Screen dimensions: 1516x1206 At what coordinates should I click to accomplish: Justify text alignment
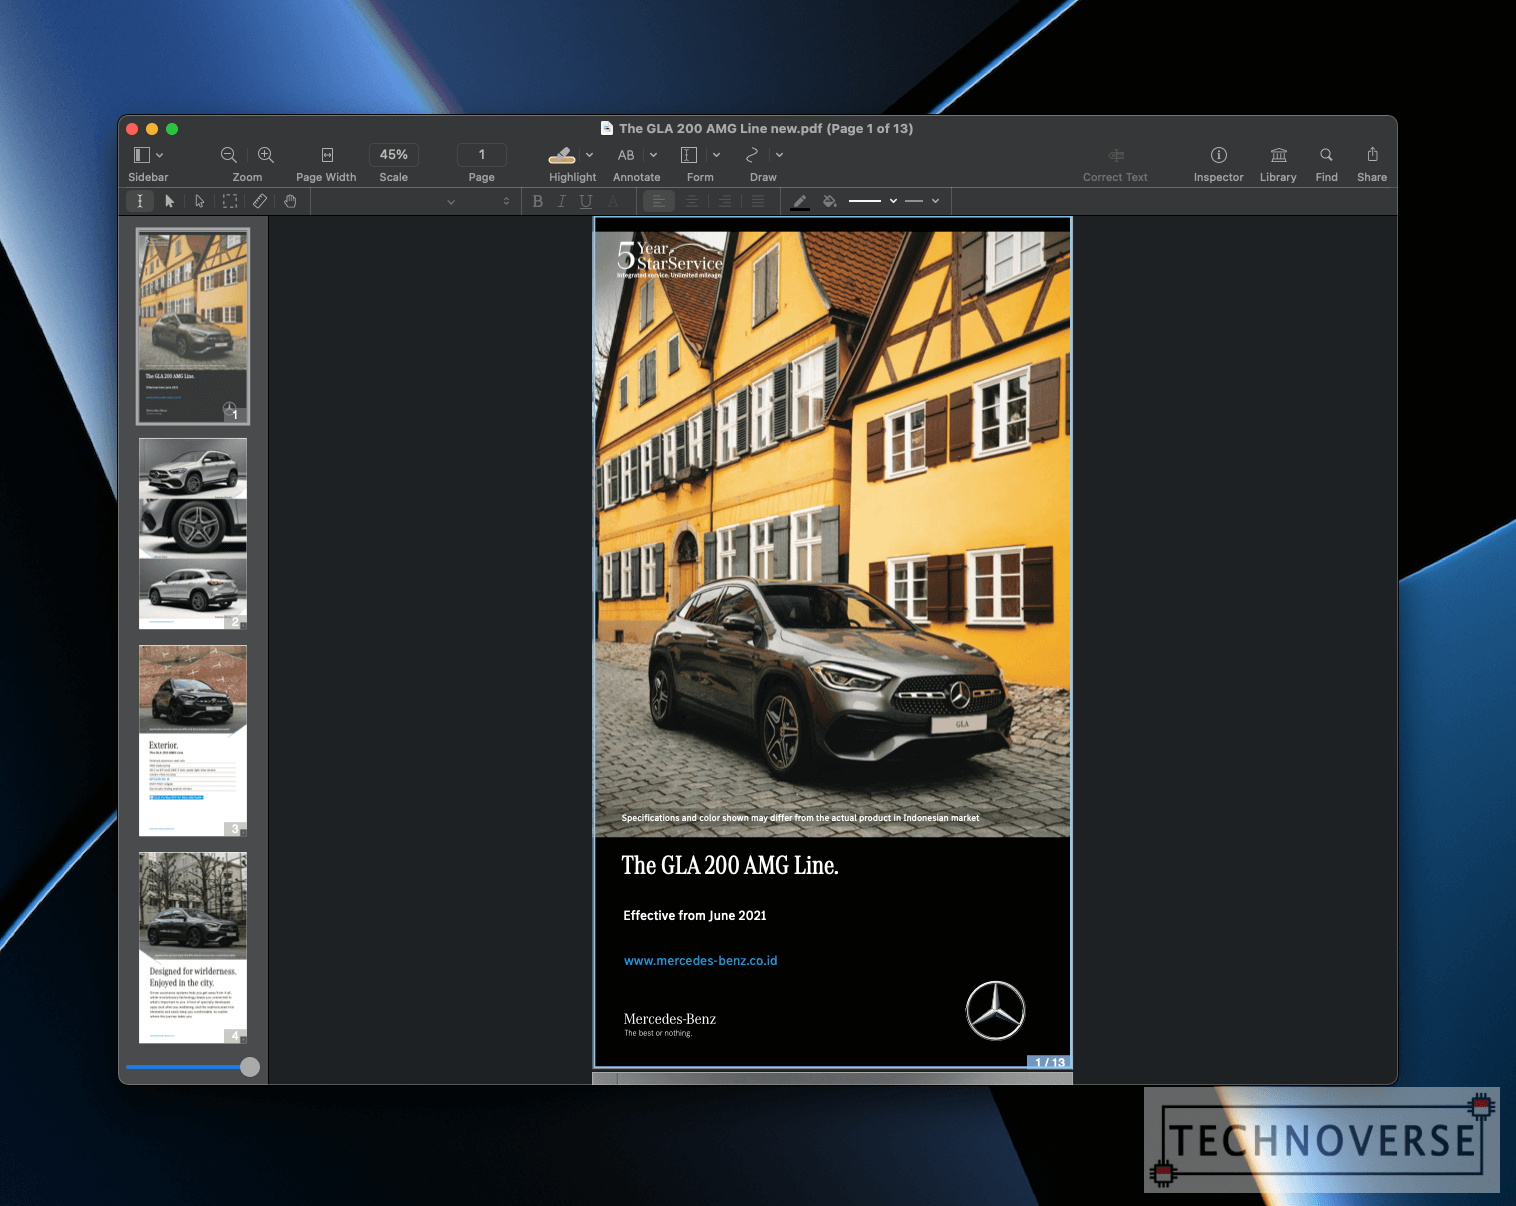coord(758,201)
